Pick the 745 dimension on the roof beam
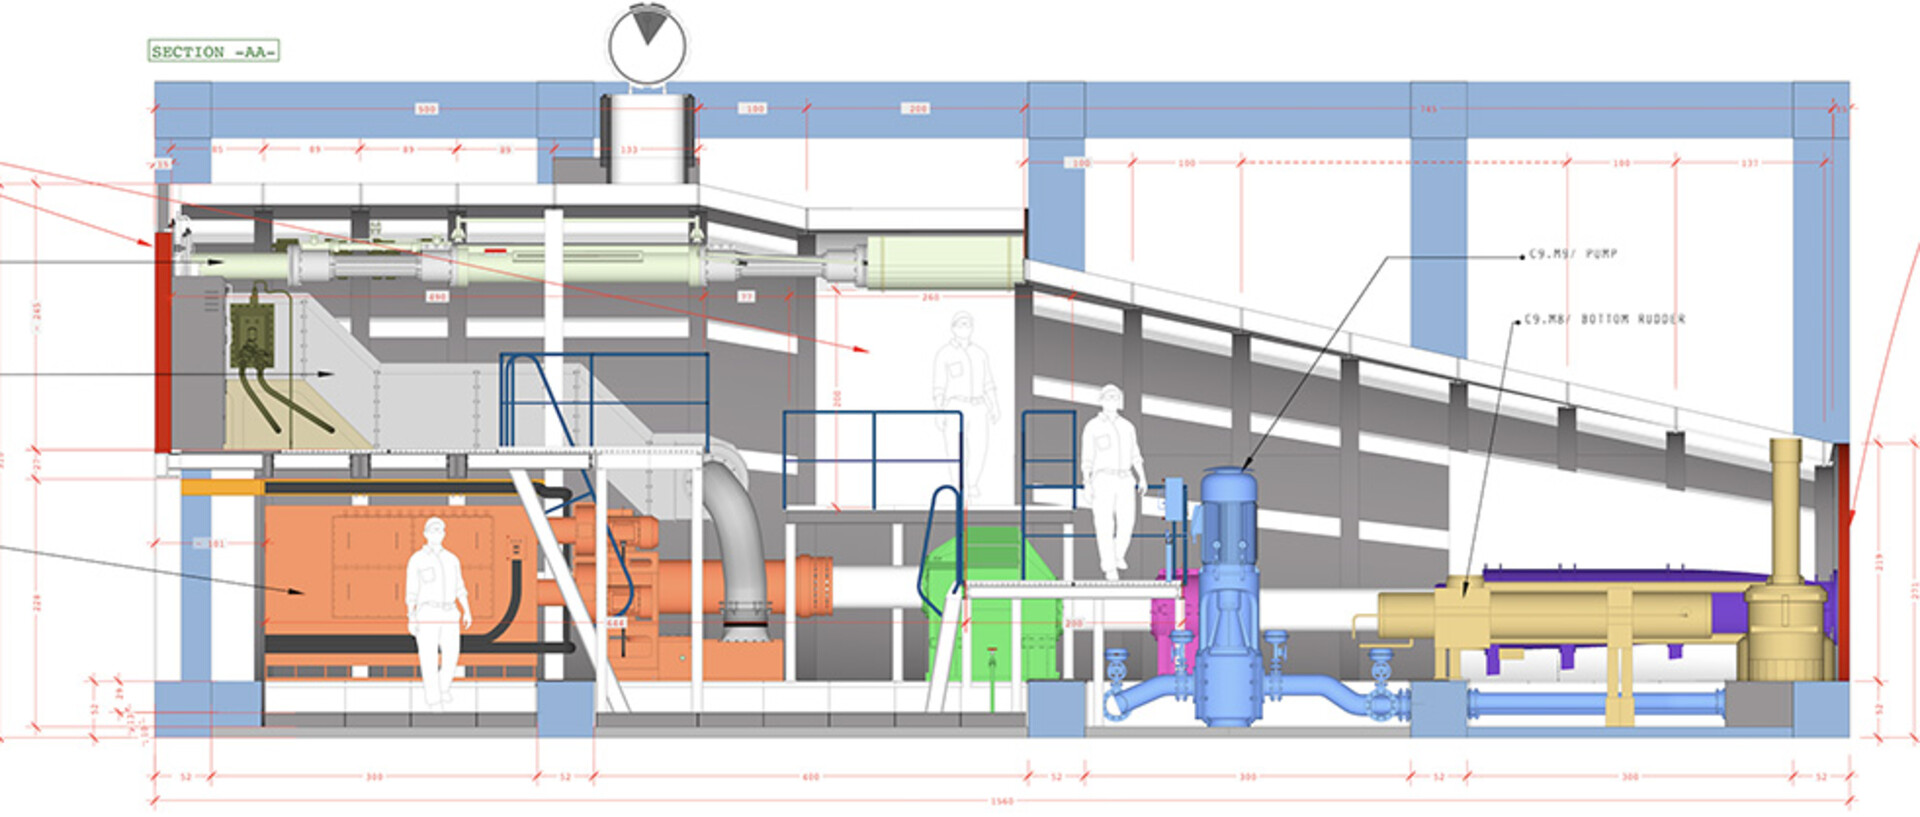 [x=1429, y=108]
